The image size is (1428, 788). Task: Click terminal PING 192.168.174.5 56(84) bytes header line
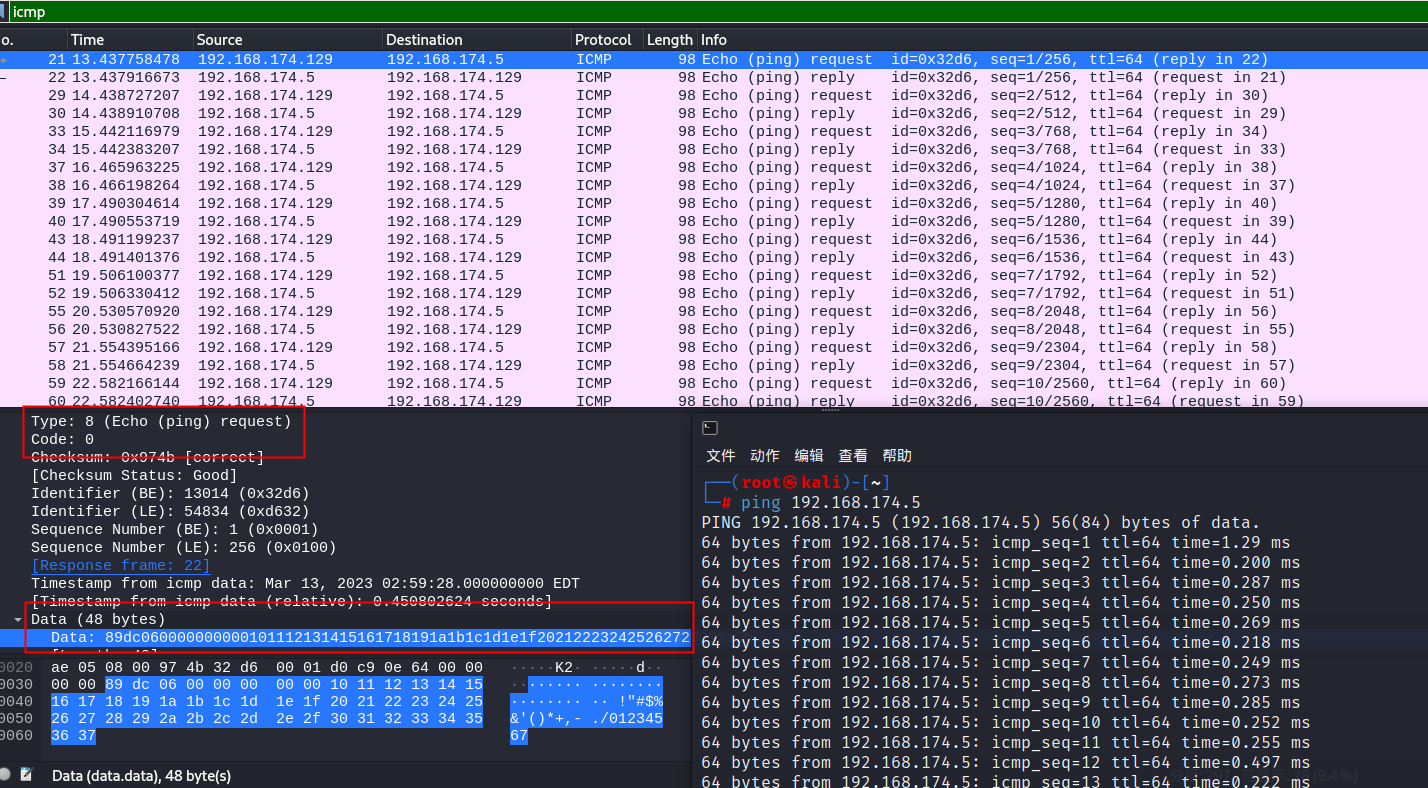pos(981,523)
